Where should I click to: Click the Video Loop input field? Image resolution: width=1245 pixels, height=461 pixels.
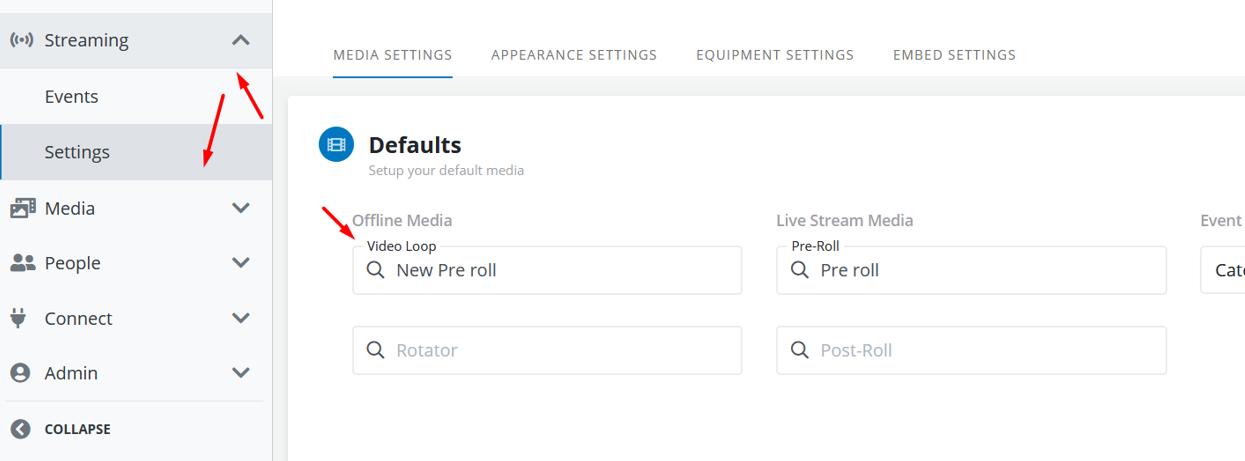pos(560,271)
